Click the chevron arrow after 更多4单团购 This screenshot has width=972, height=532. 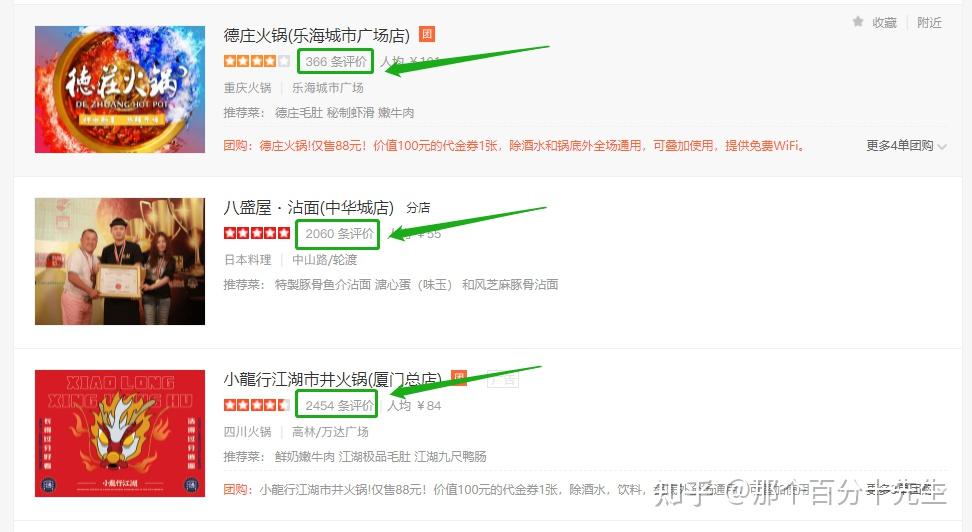[x=942, y=147]
